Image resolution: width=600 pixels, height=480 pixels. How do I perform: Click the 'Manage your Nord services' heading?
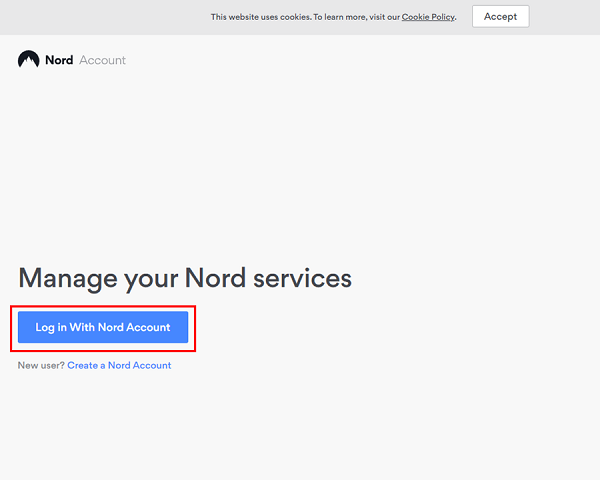tap(185, 279)
